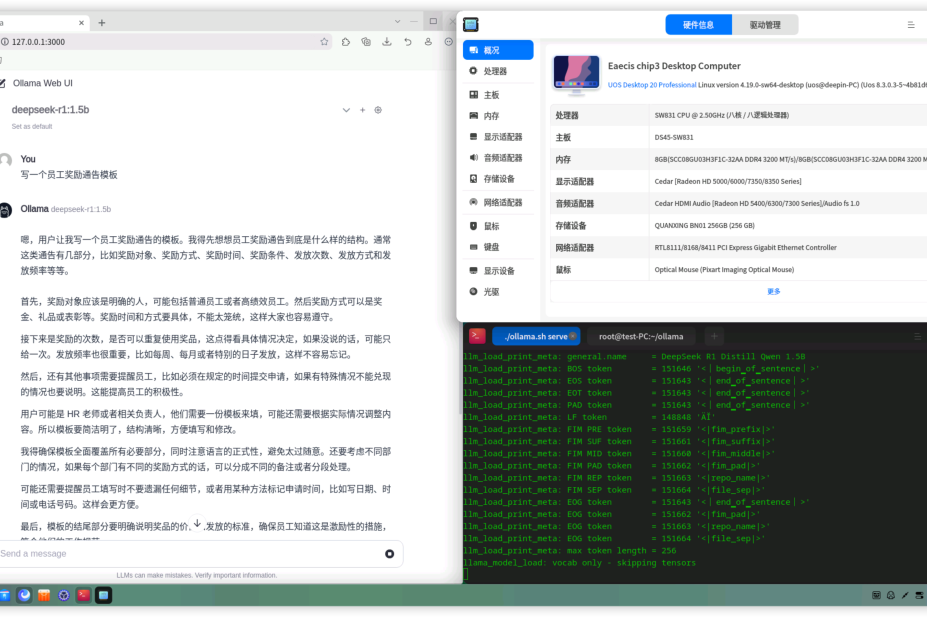Switch to the 驱动管理 tab
The image size is (927, 617).
(x=765, y=25)
